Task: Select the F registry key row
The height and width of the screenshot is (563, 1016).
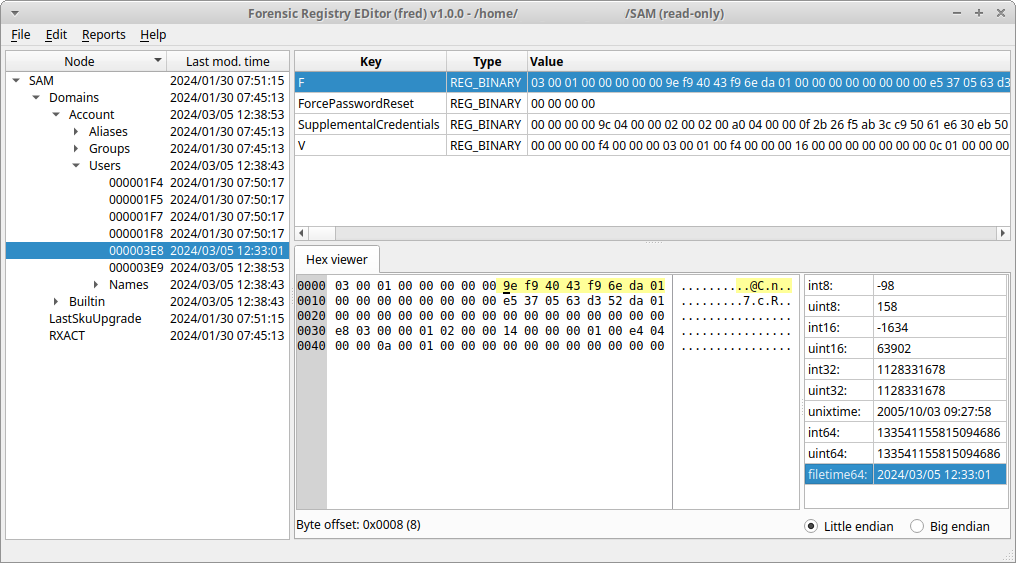Action: point(652,82)
